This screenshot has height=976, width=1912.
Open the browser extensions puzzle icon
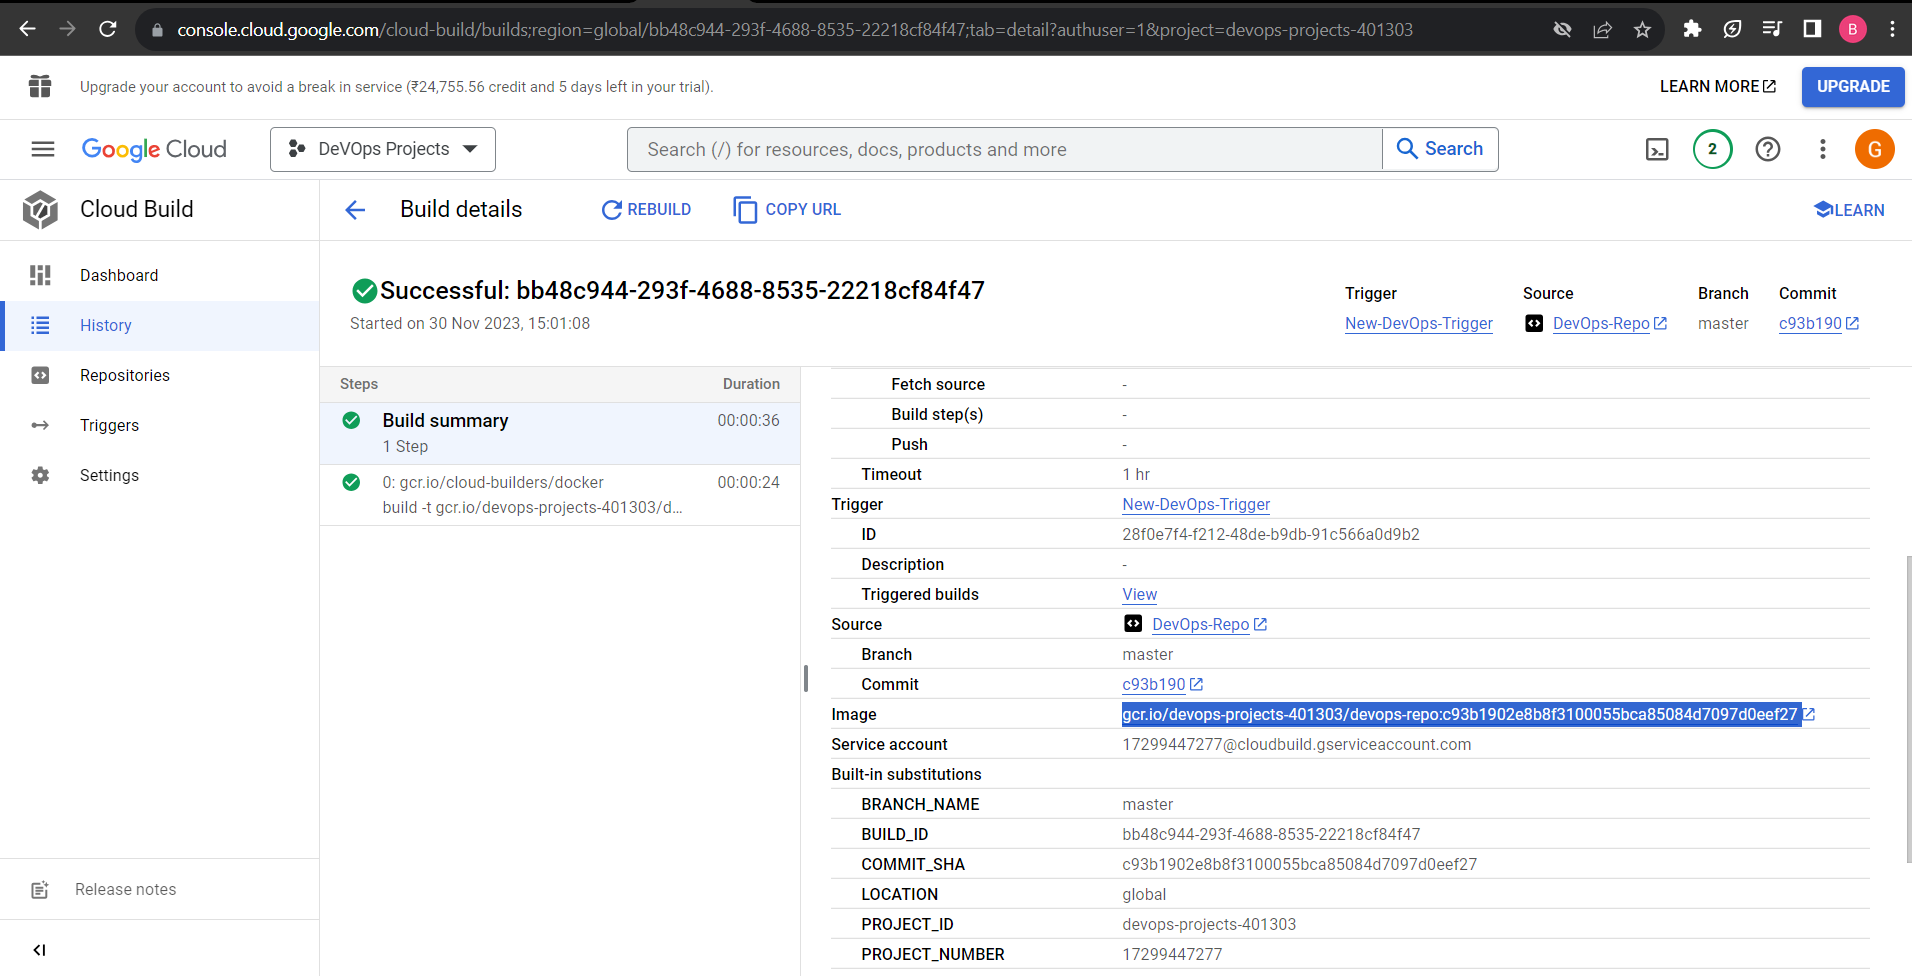pyautogui.click(x=1692, y=29)
